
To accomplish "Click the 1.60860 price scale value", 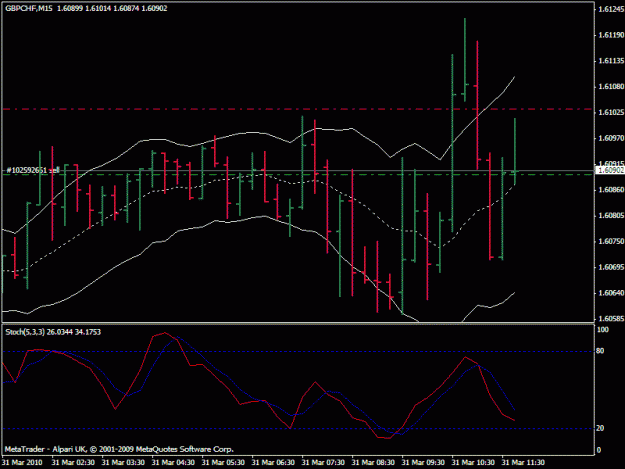I will pyautogui.click(x=611, y=190).
